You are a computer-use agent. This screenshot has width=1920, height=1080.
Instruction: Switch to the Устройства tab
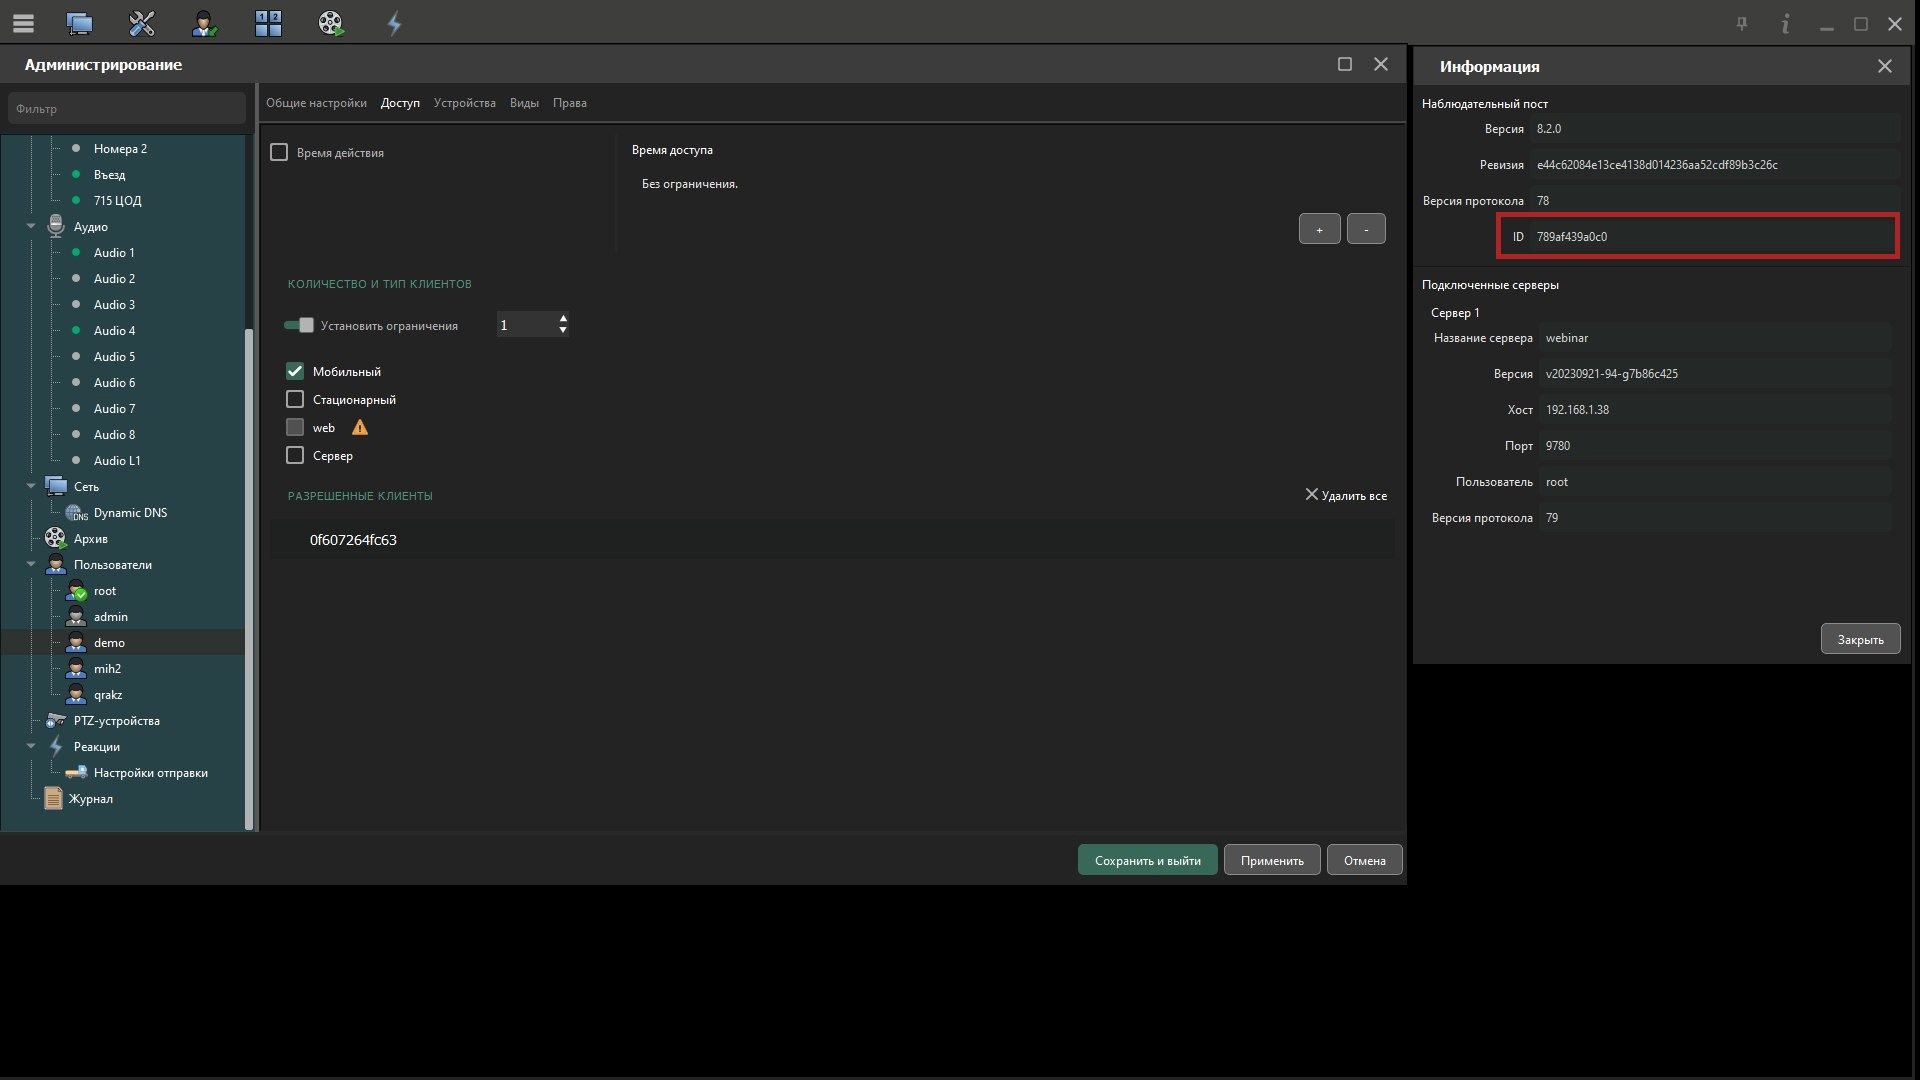point(464,103)
